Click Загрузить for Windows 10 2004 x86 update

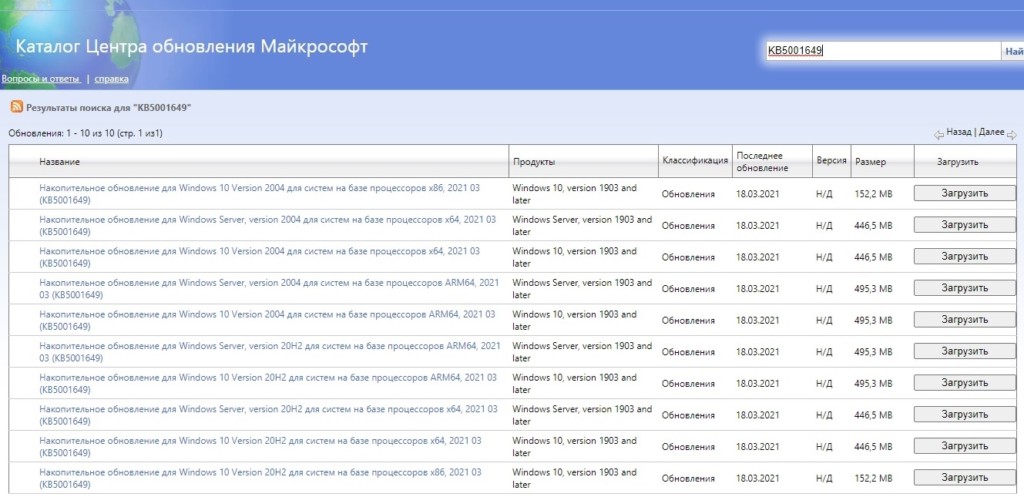965,193
